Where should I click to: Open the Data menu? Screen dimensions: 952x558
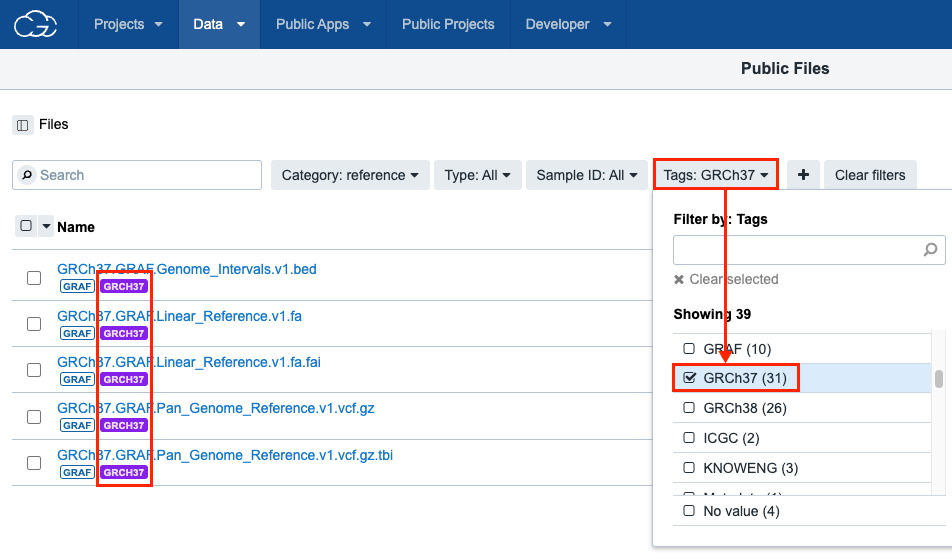219,24
